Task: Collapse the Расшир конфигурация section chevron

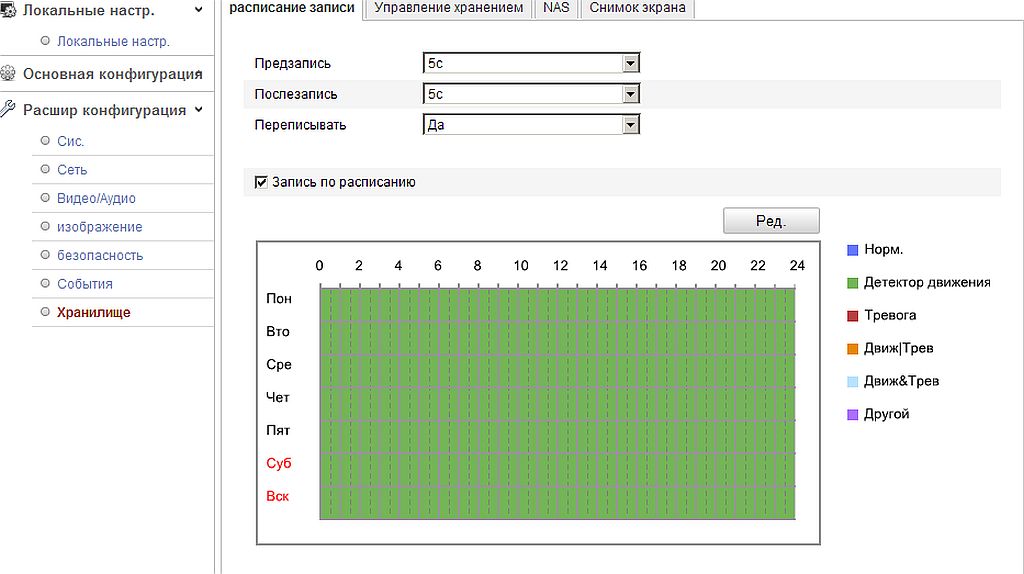Action: (x=199, y=110)
